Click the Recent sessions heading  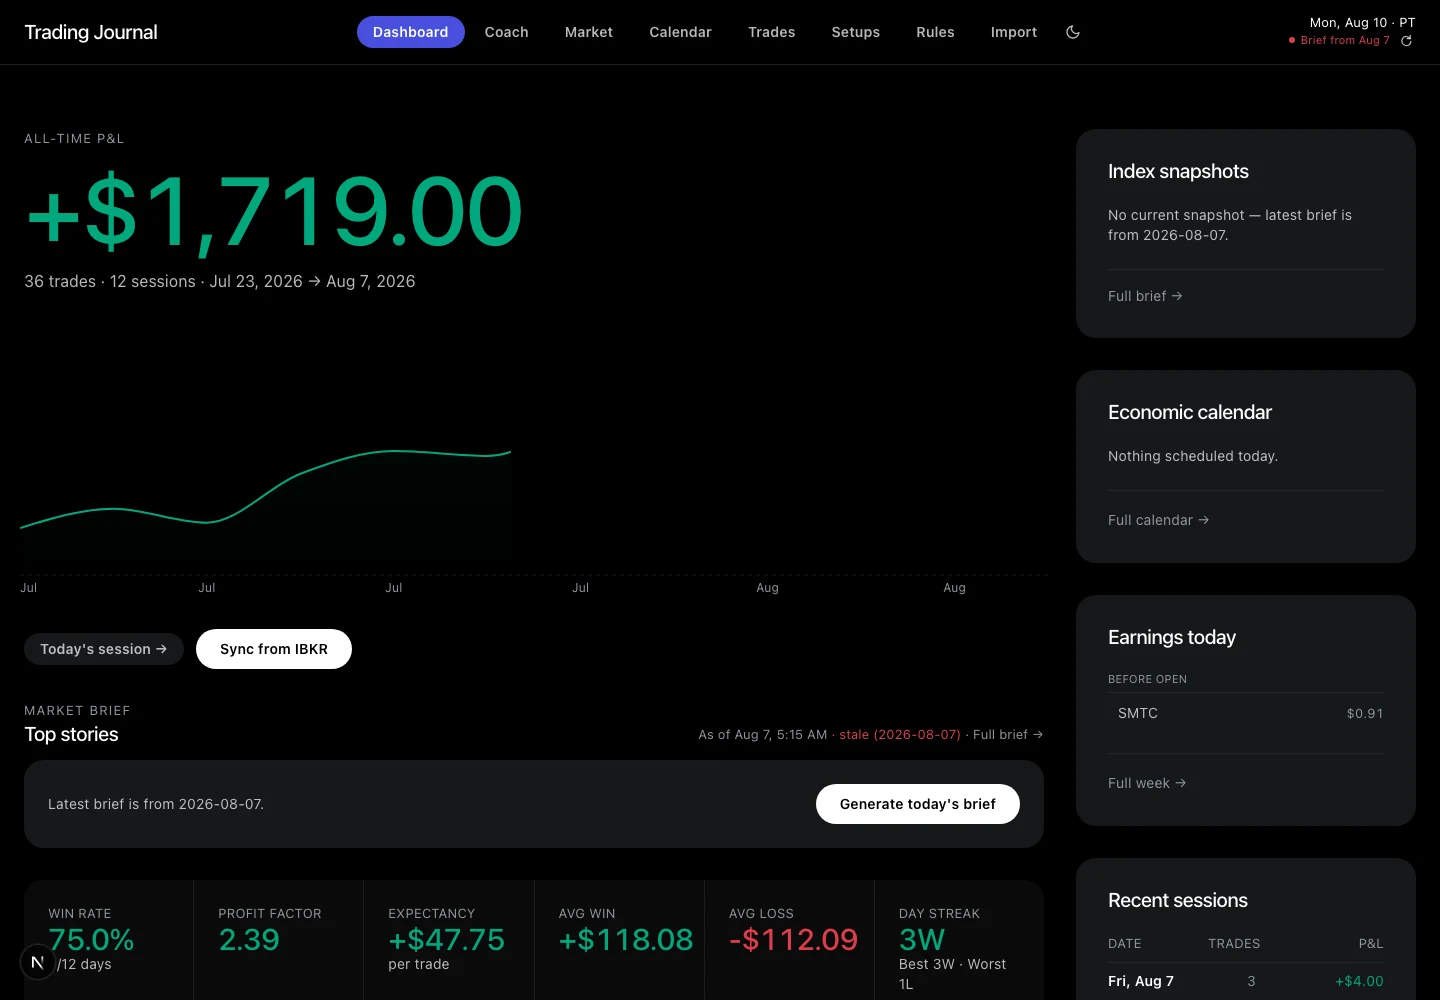click(1178, 900)
